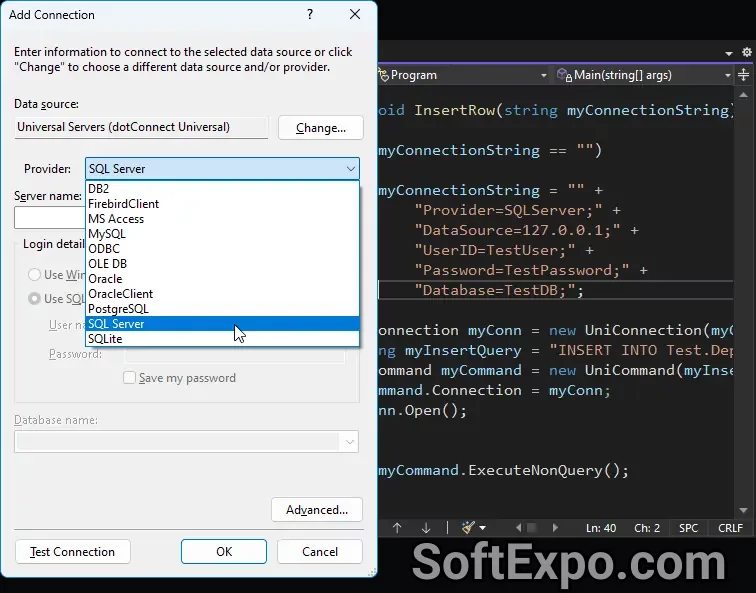The width and height of the screenshot is (756, 593).
Task: Click the Server name input field
Action: coord(50,217)
